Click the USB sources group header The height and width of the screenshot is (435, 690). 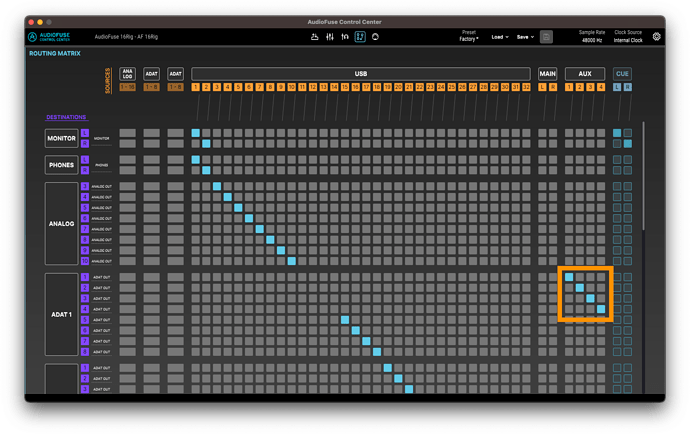(361, 73)
